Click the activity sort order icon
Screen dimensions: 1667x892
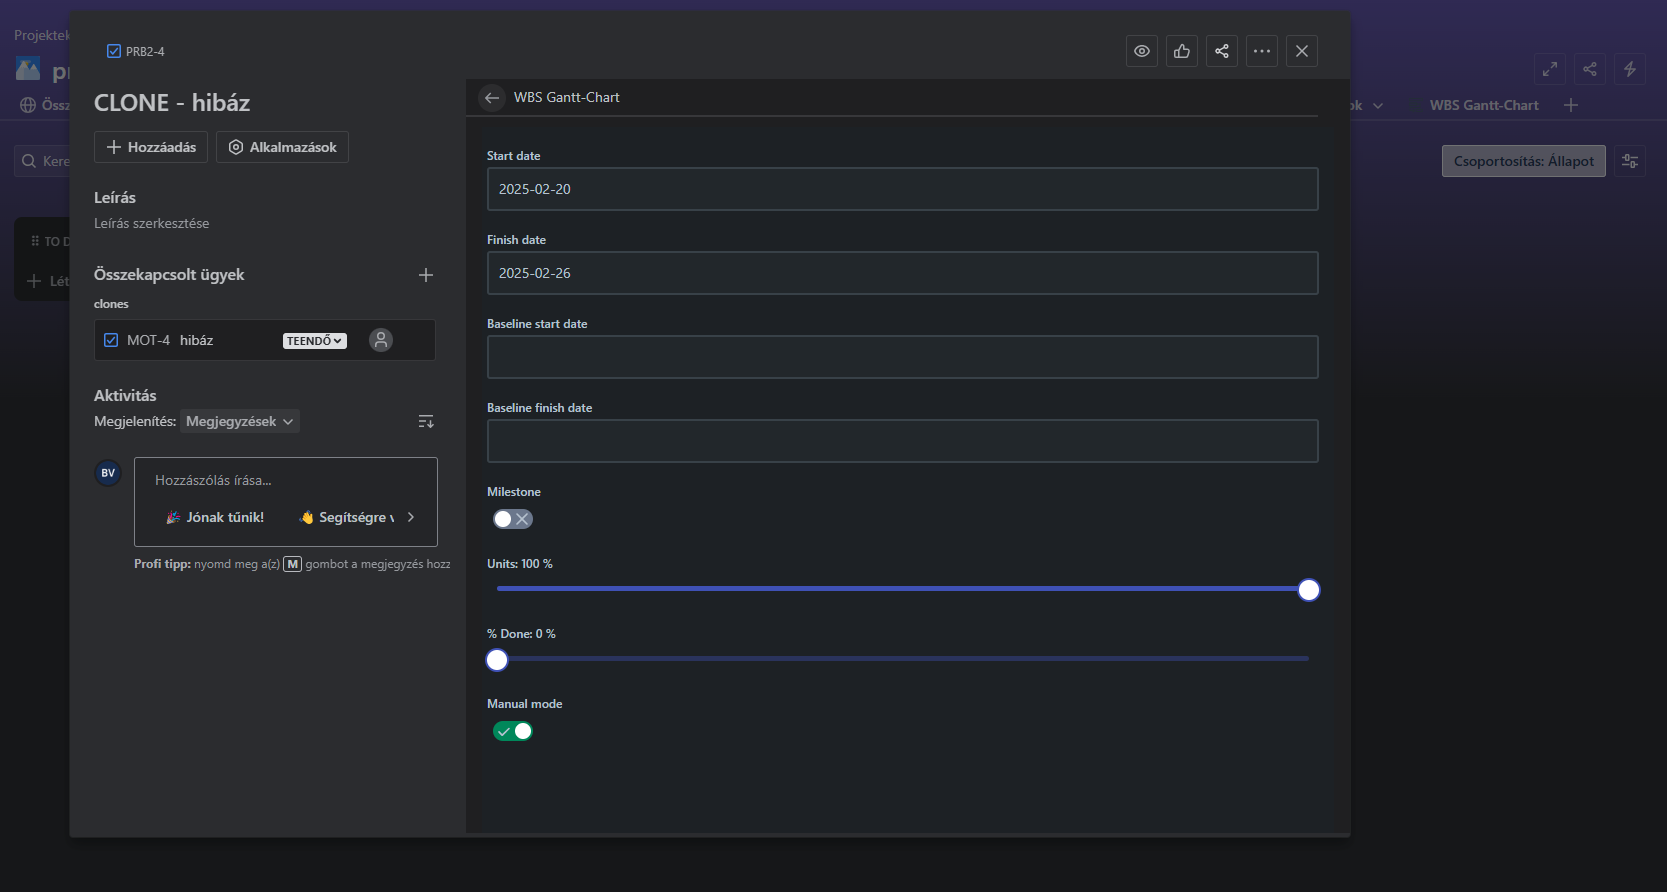pos(426,422)
